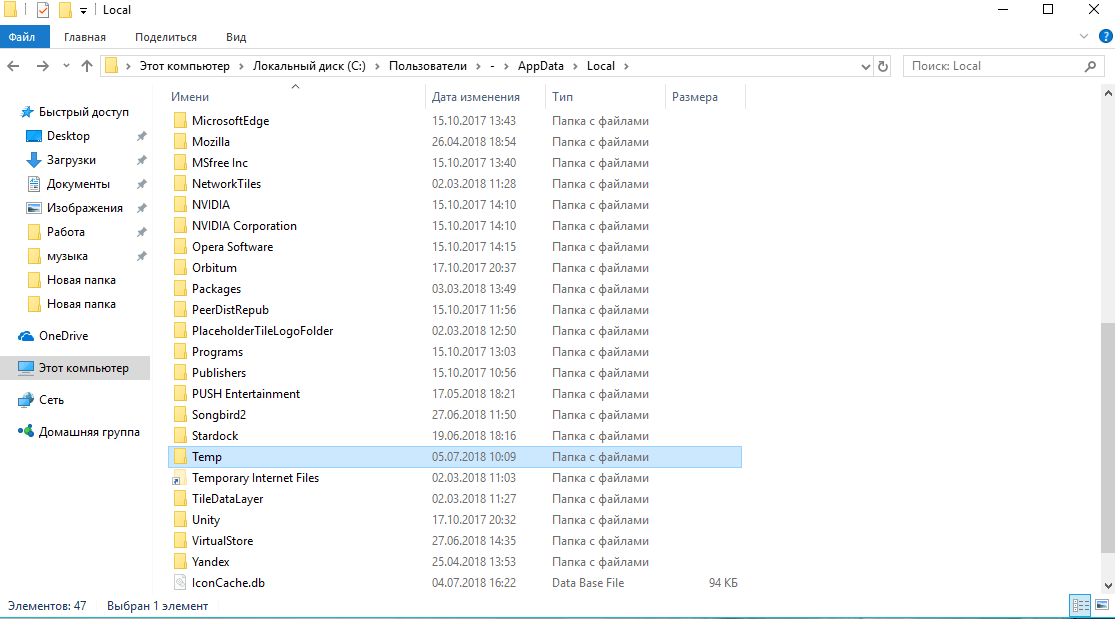Expand the chevron after Локальный диск (C:)

(x=378, y=66)
